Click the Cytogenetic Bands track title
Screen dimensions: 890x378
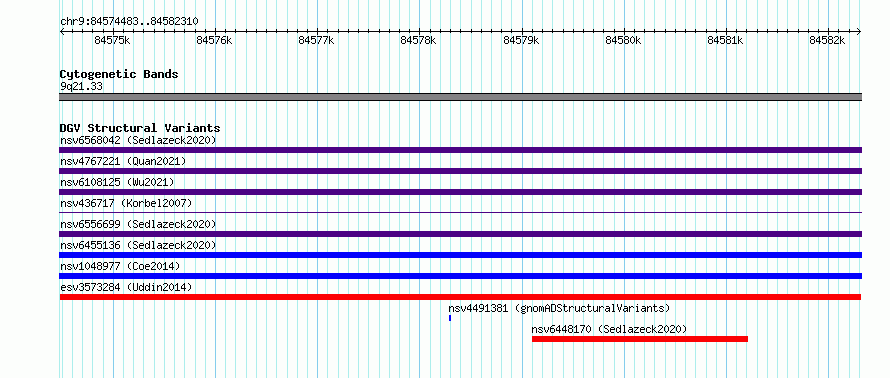[x=119, y=74]
